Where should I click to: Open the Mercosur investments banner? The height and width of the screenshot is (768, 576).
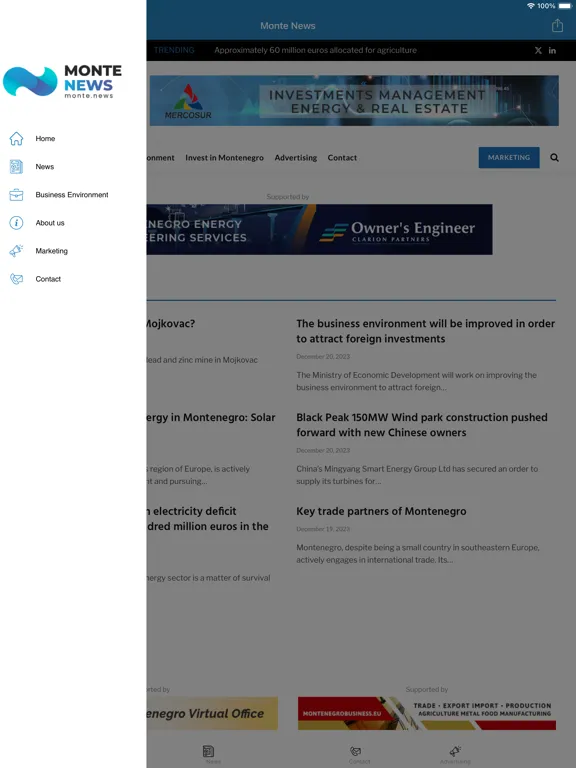[x=354, y=100]
